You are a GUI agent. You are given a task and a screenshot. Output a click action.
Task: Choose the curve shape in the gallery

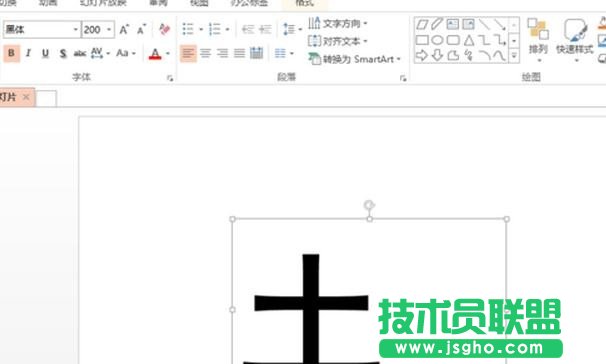click(x=500, y=56)
